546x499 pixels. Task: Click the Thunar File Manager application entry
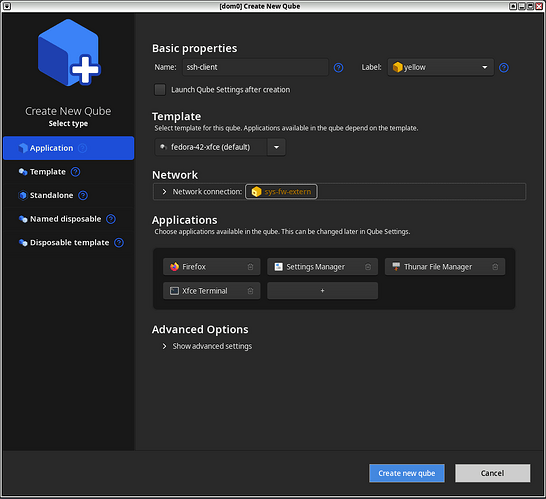(445, 267)
